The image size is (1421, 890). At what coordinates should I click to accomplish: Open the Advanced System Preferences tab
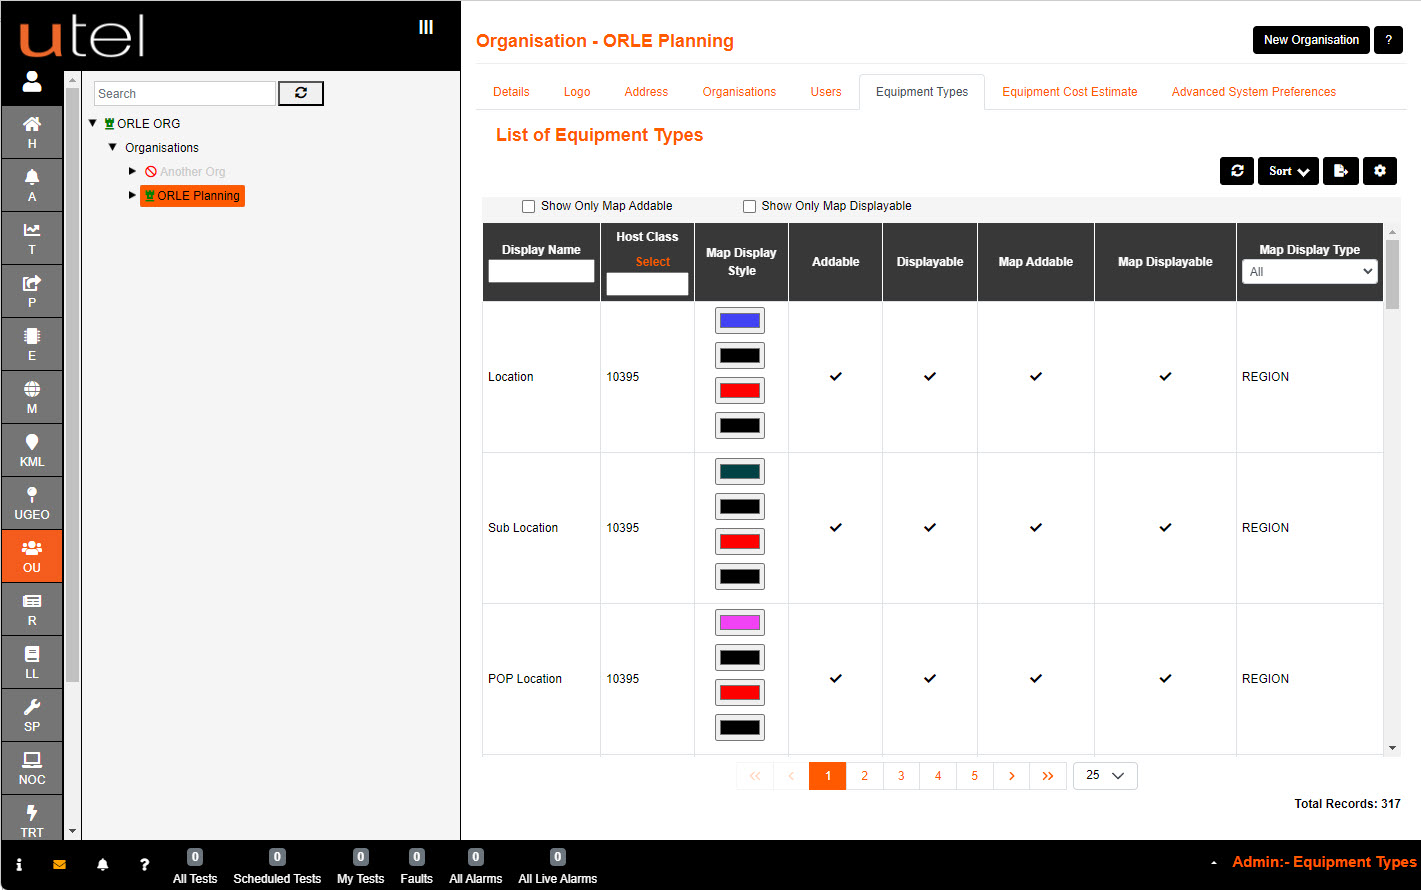(1253, 91)
